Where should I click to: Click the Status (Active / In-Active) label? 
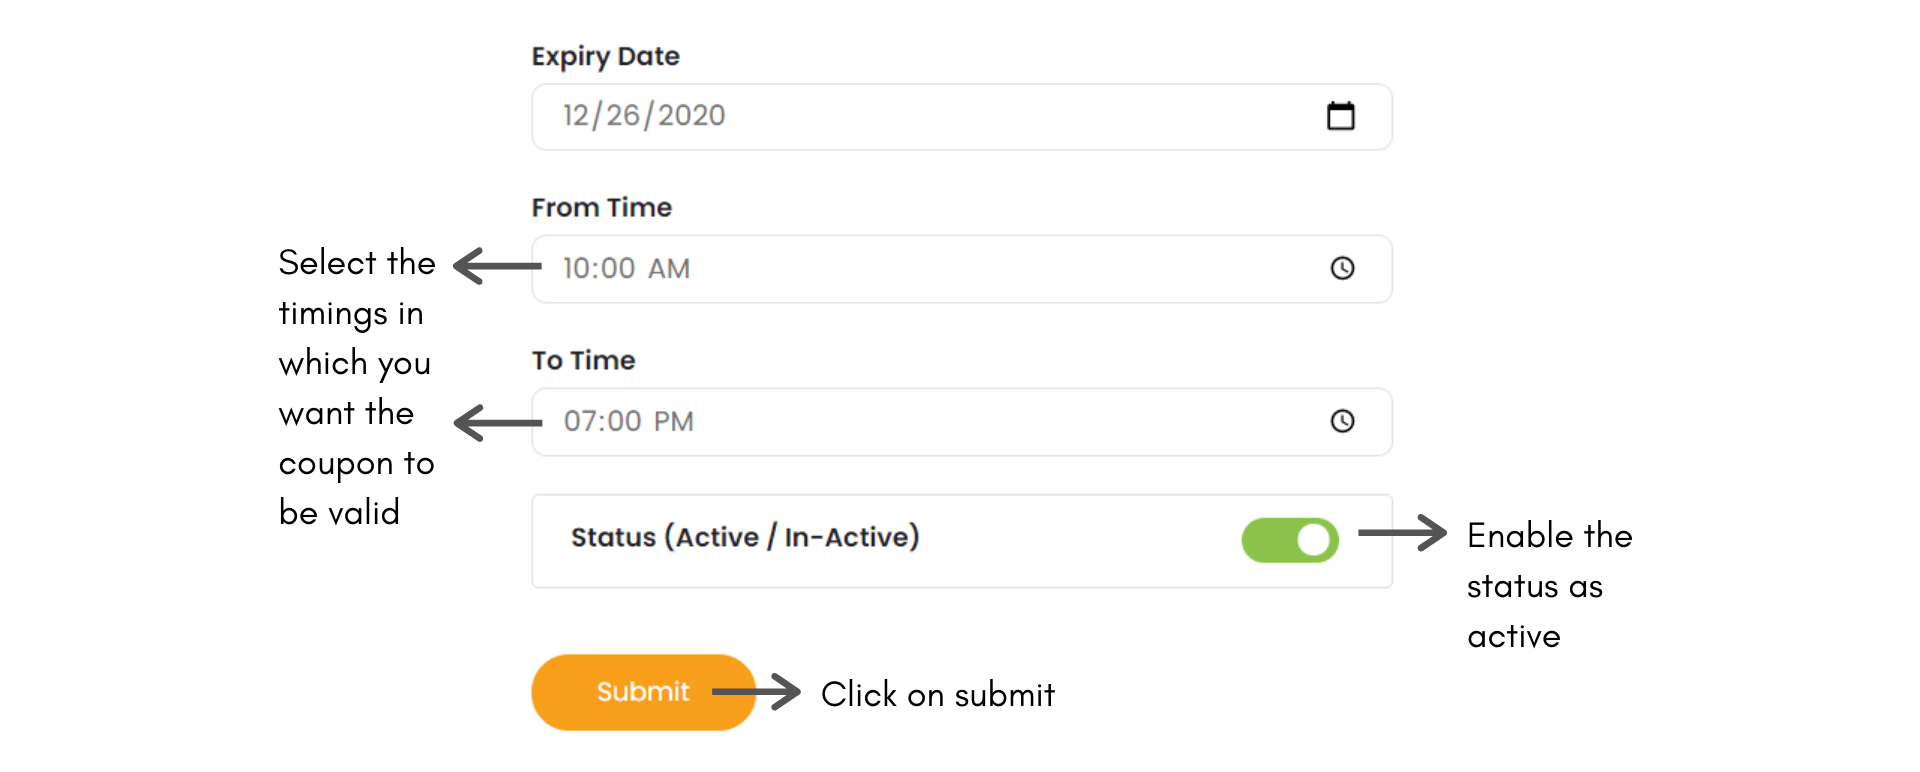click(745, 537)
